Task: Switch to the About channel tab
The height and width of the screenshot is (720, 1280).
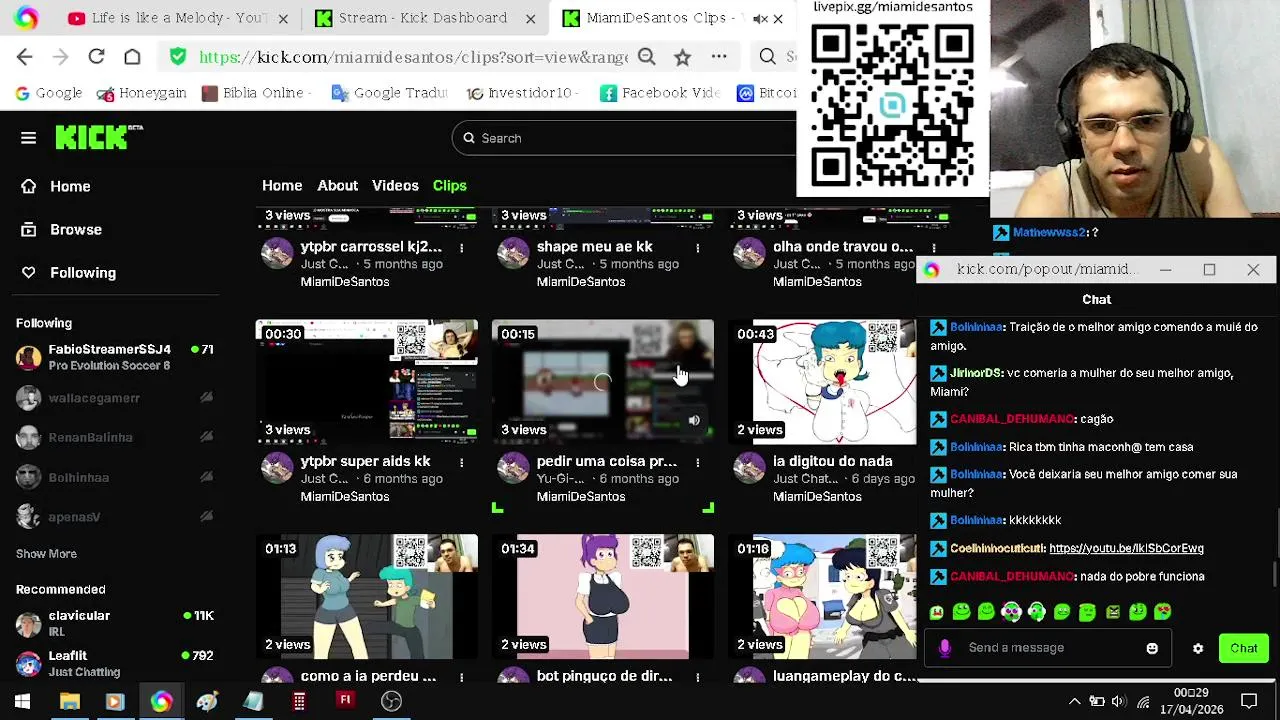Action: [x=337, y=185]
